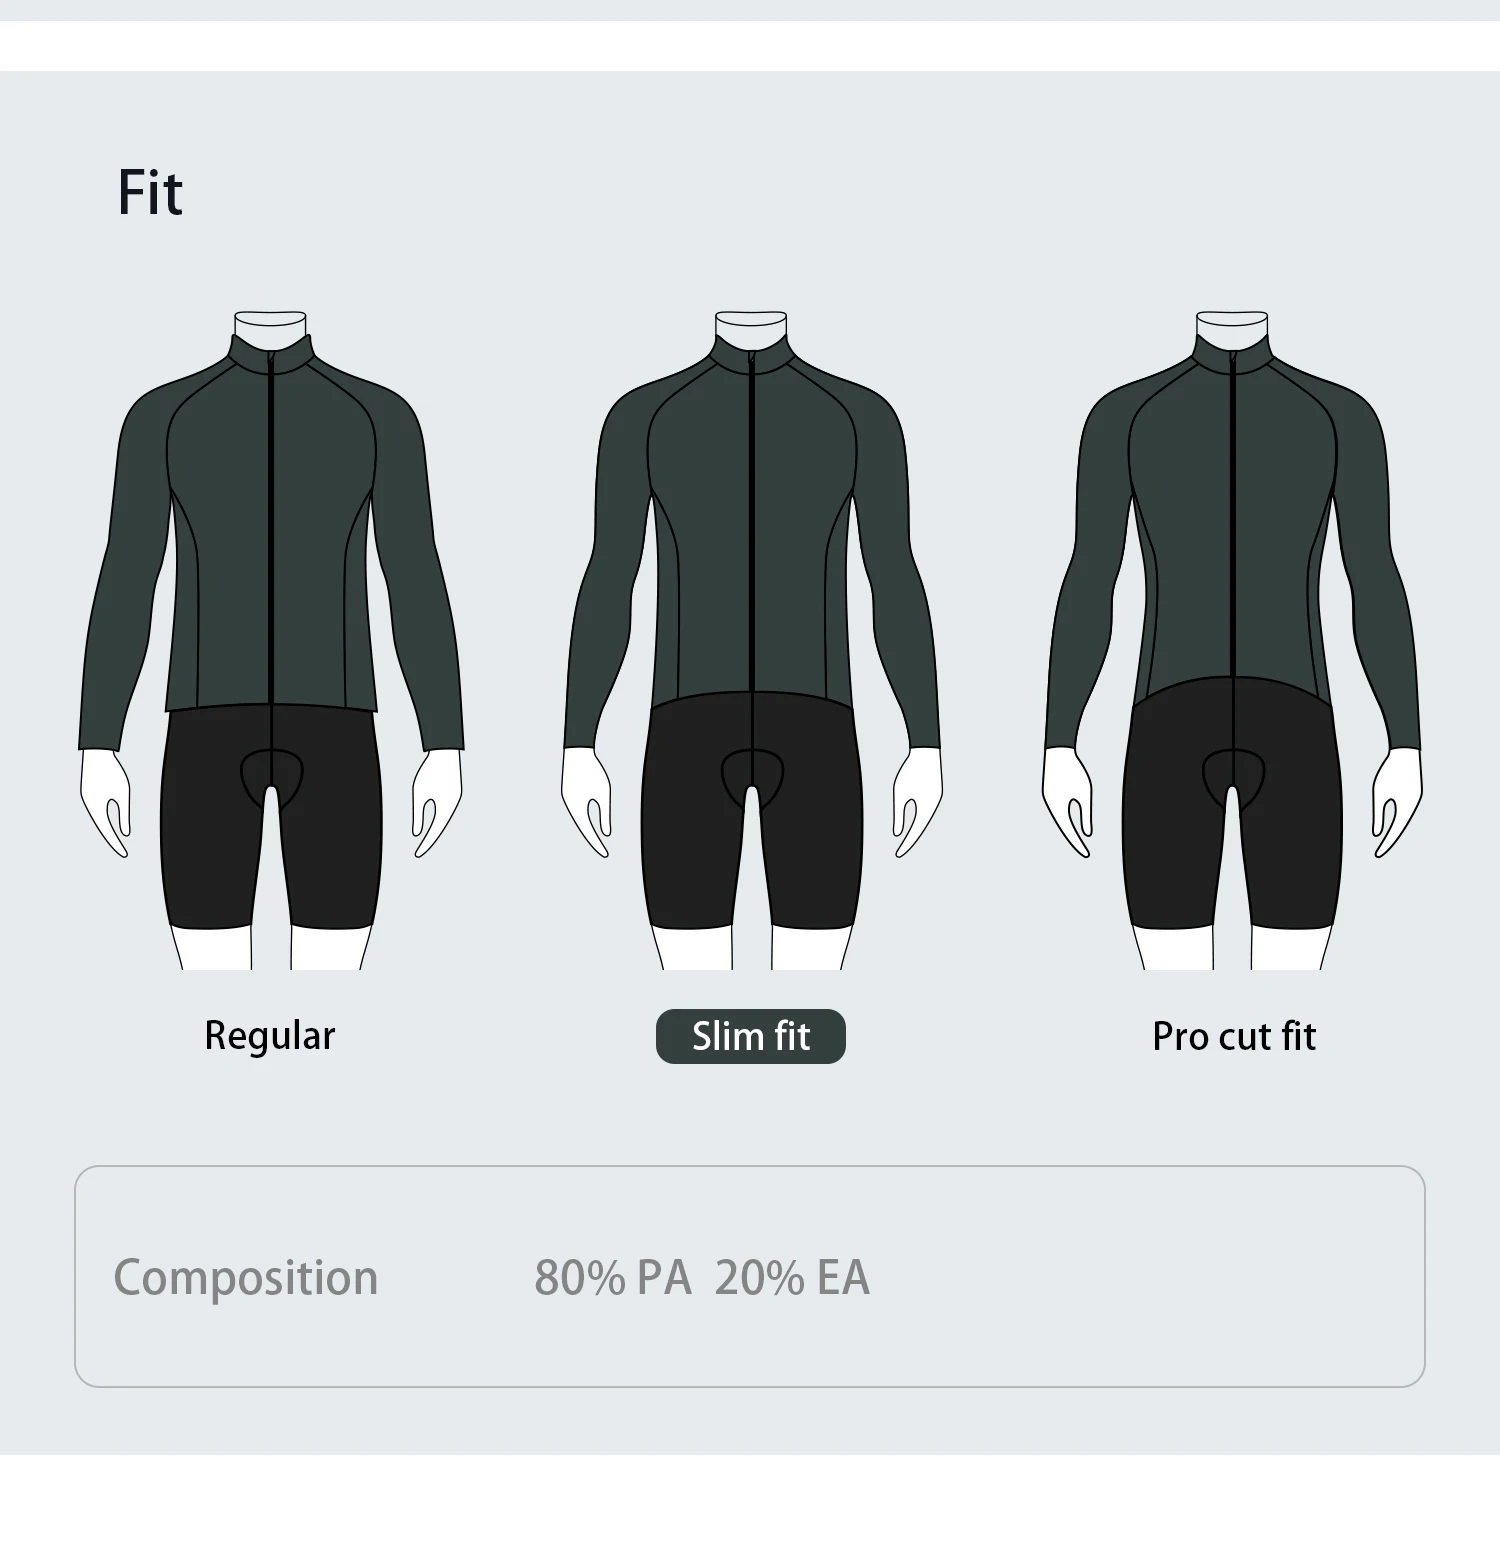Select the Slim fit jersey illustration
Viewport: 1500px width, 1551px height.
coord(751,640)
